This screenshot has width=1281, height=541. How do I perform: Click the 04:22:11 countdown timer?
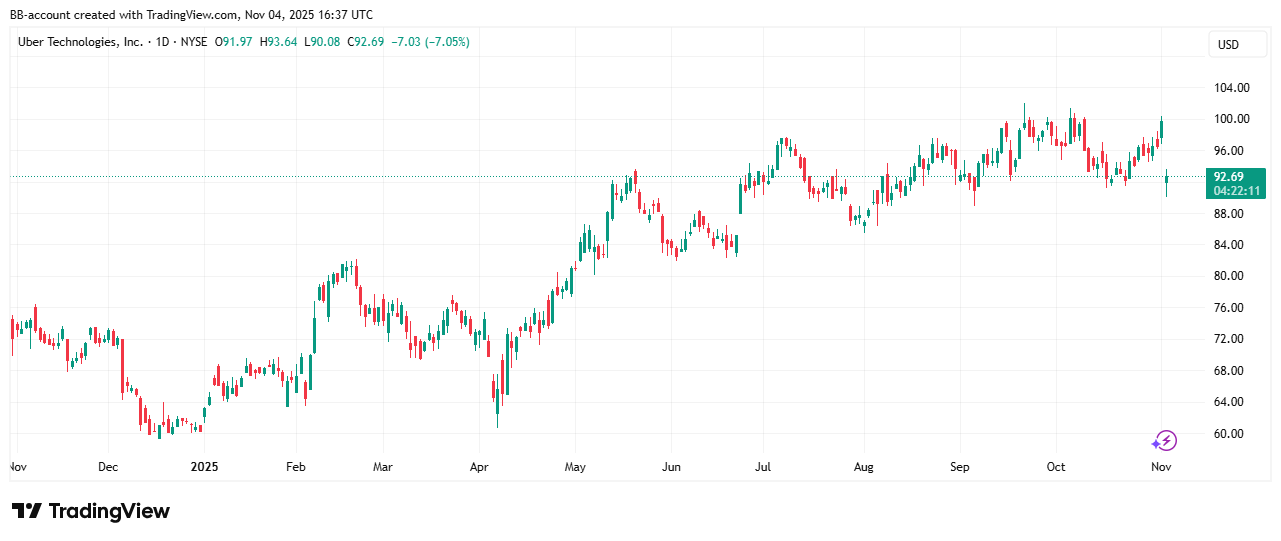coord(1235,190)
